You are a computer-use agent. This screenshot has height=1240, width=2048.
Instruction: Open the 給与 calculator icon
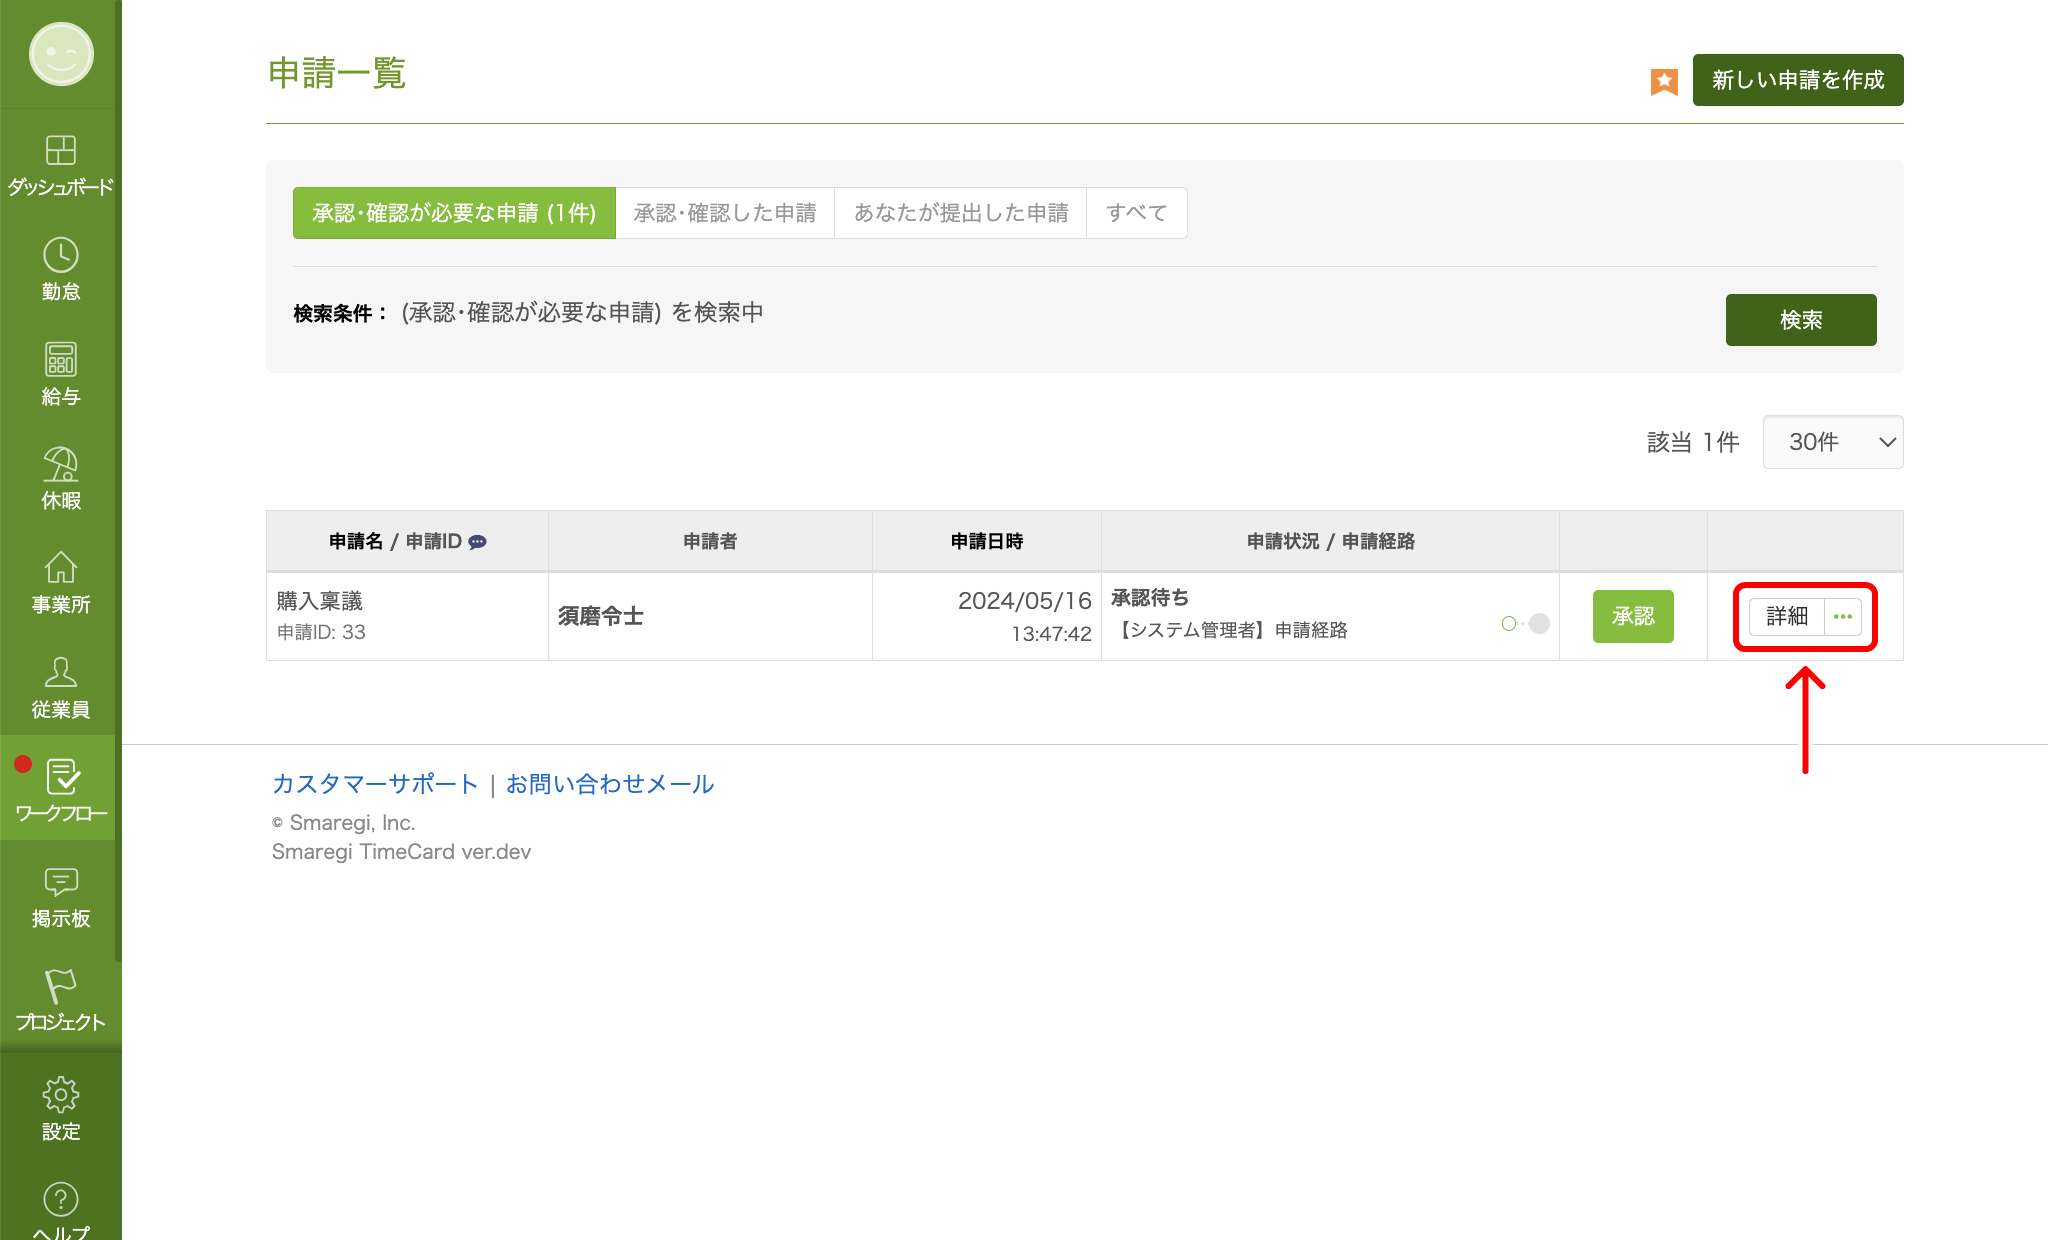(61, 359)
